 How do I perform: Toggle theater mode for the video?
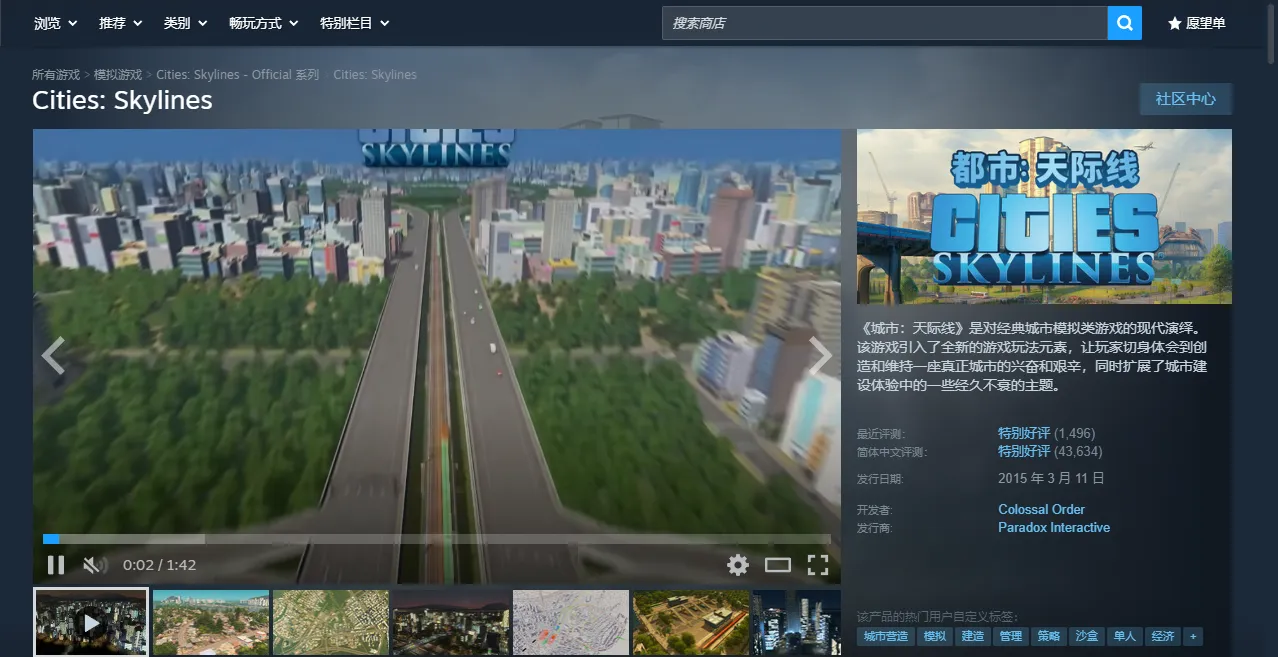[x=778, y=565]
